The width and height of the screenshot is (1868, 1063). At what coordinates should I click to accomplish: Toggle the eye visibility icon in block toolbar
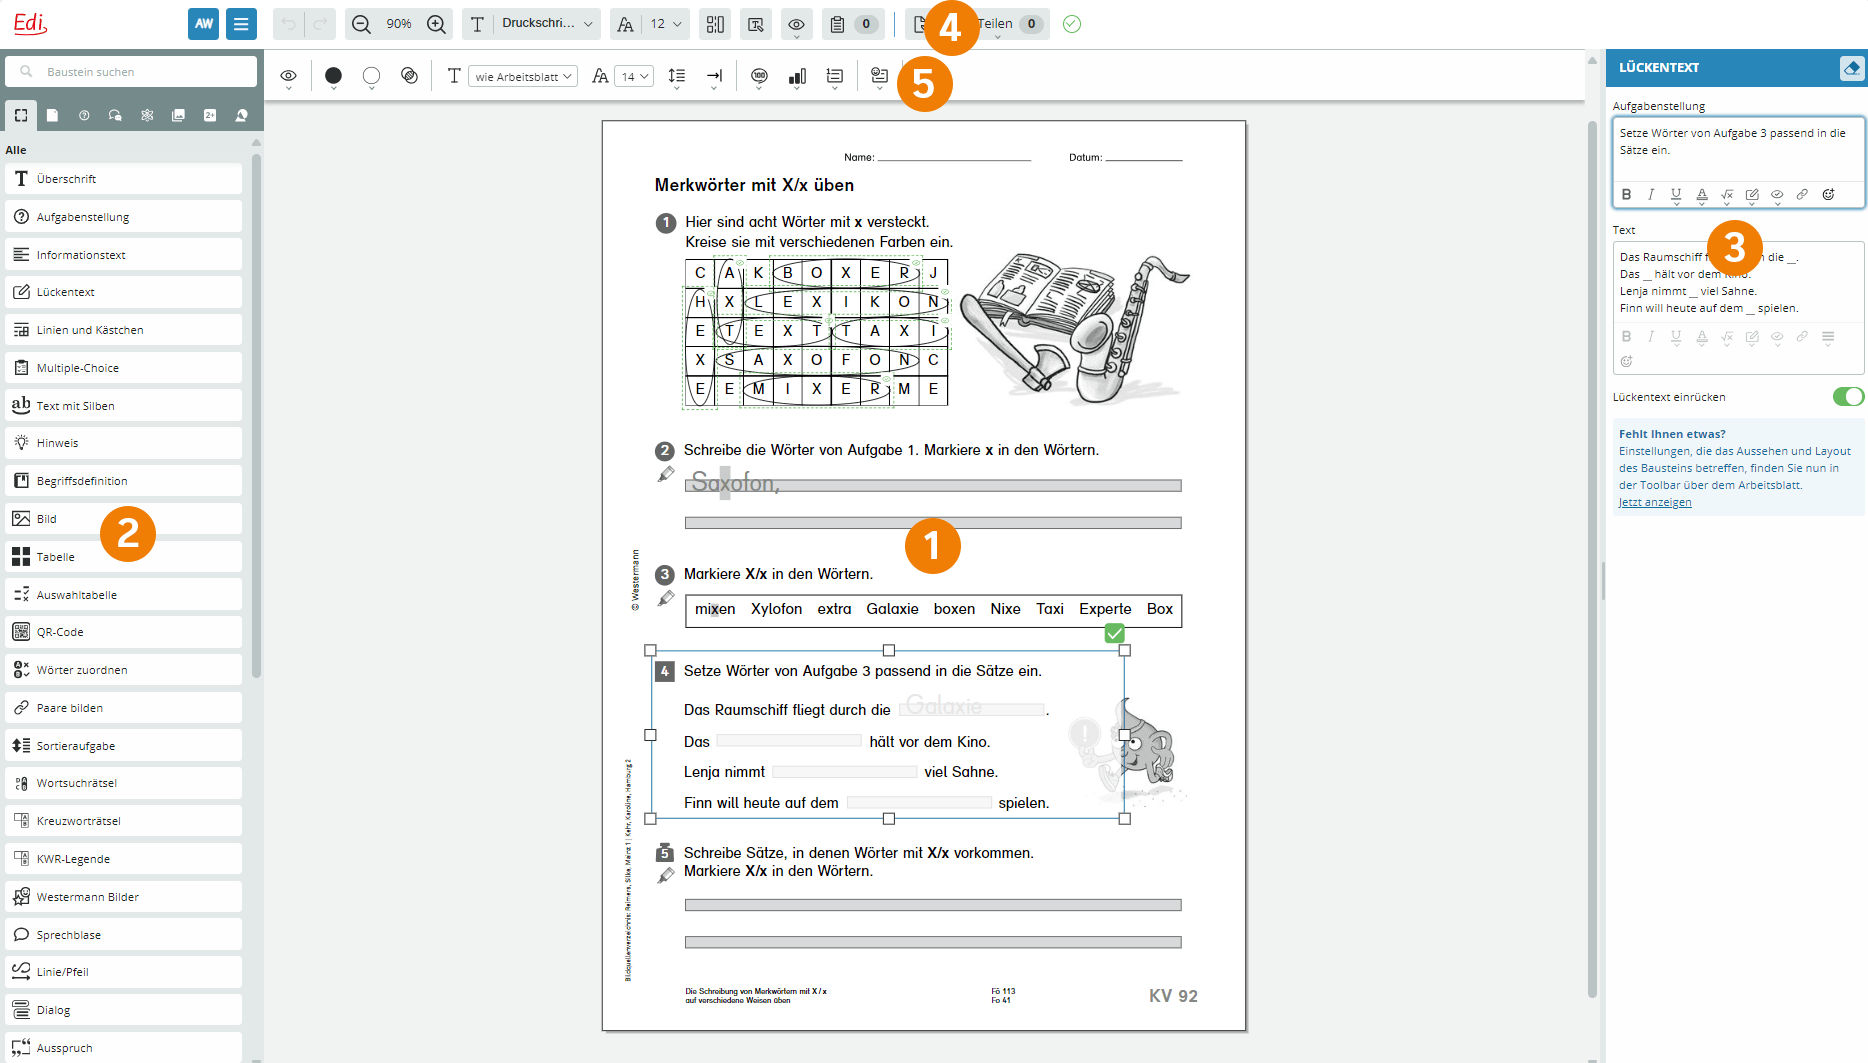tap(288, 76)
